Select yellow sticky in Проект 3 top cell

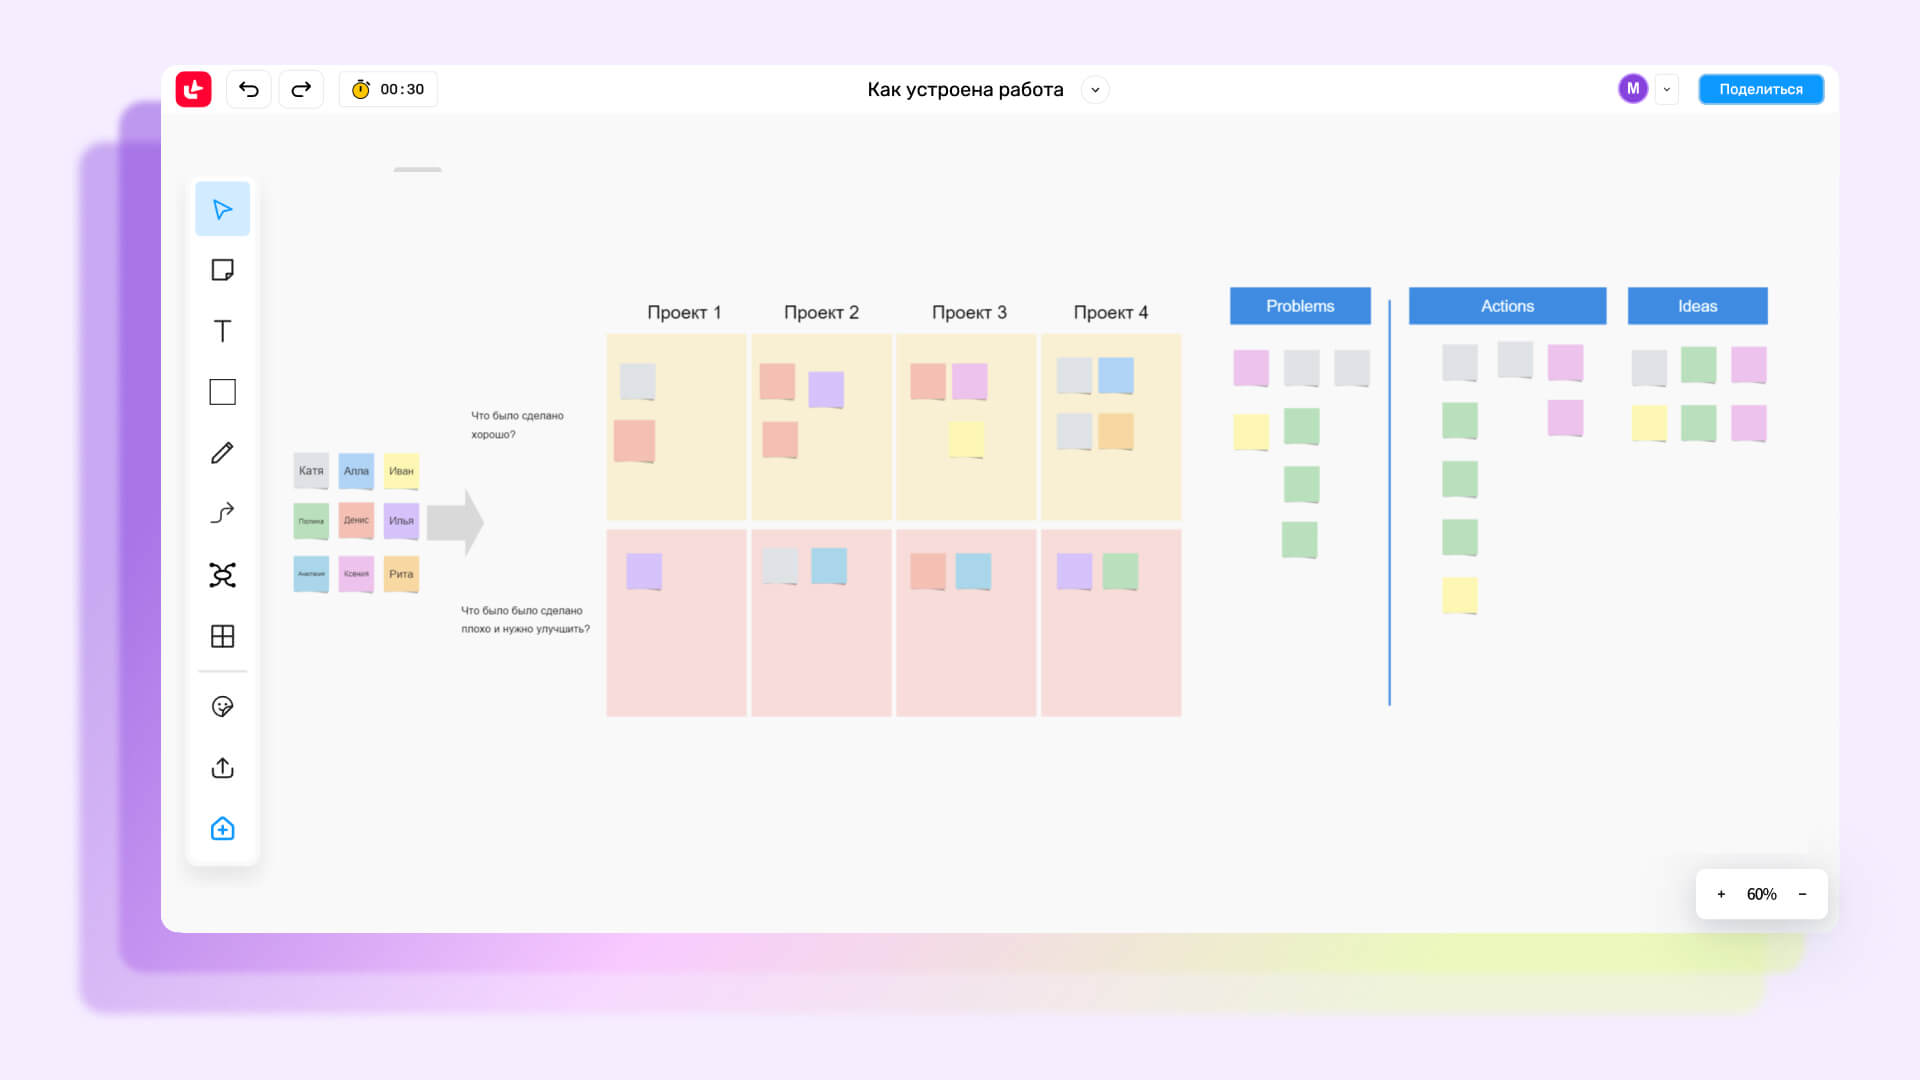point(966,439)
